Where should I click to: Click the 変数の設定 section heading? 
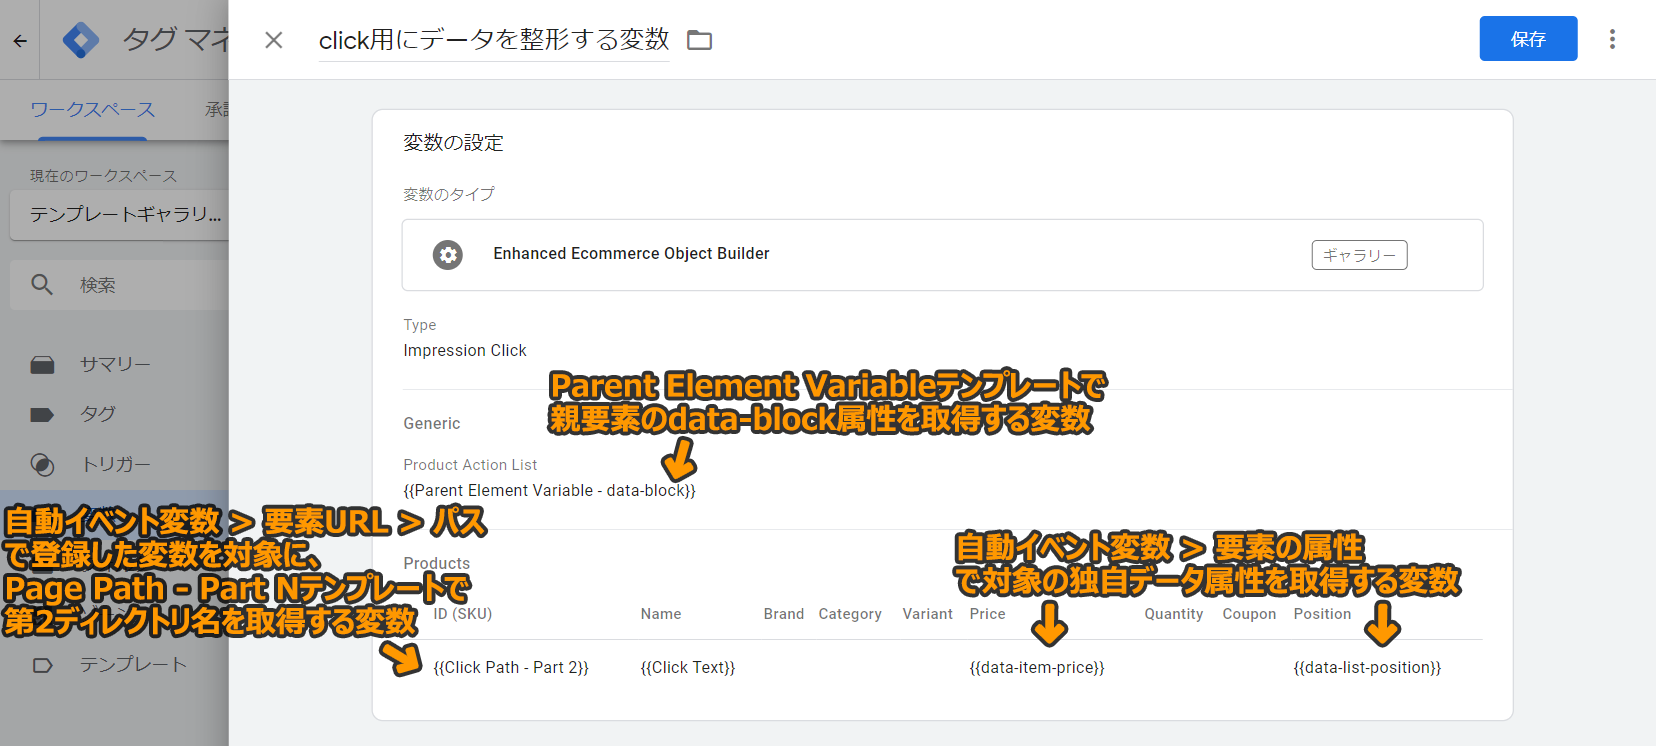tap(453, 143)
